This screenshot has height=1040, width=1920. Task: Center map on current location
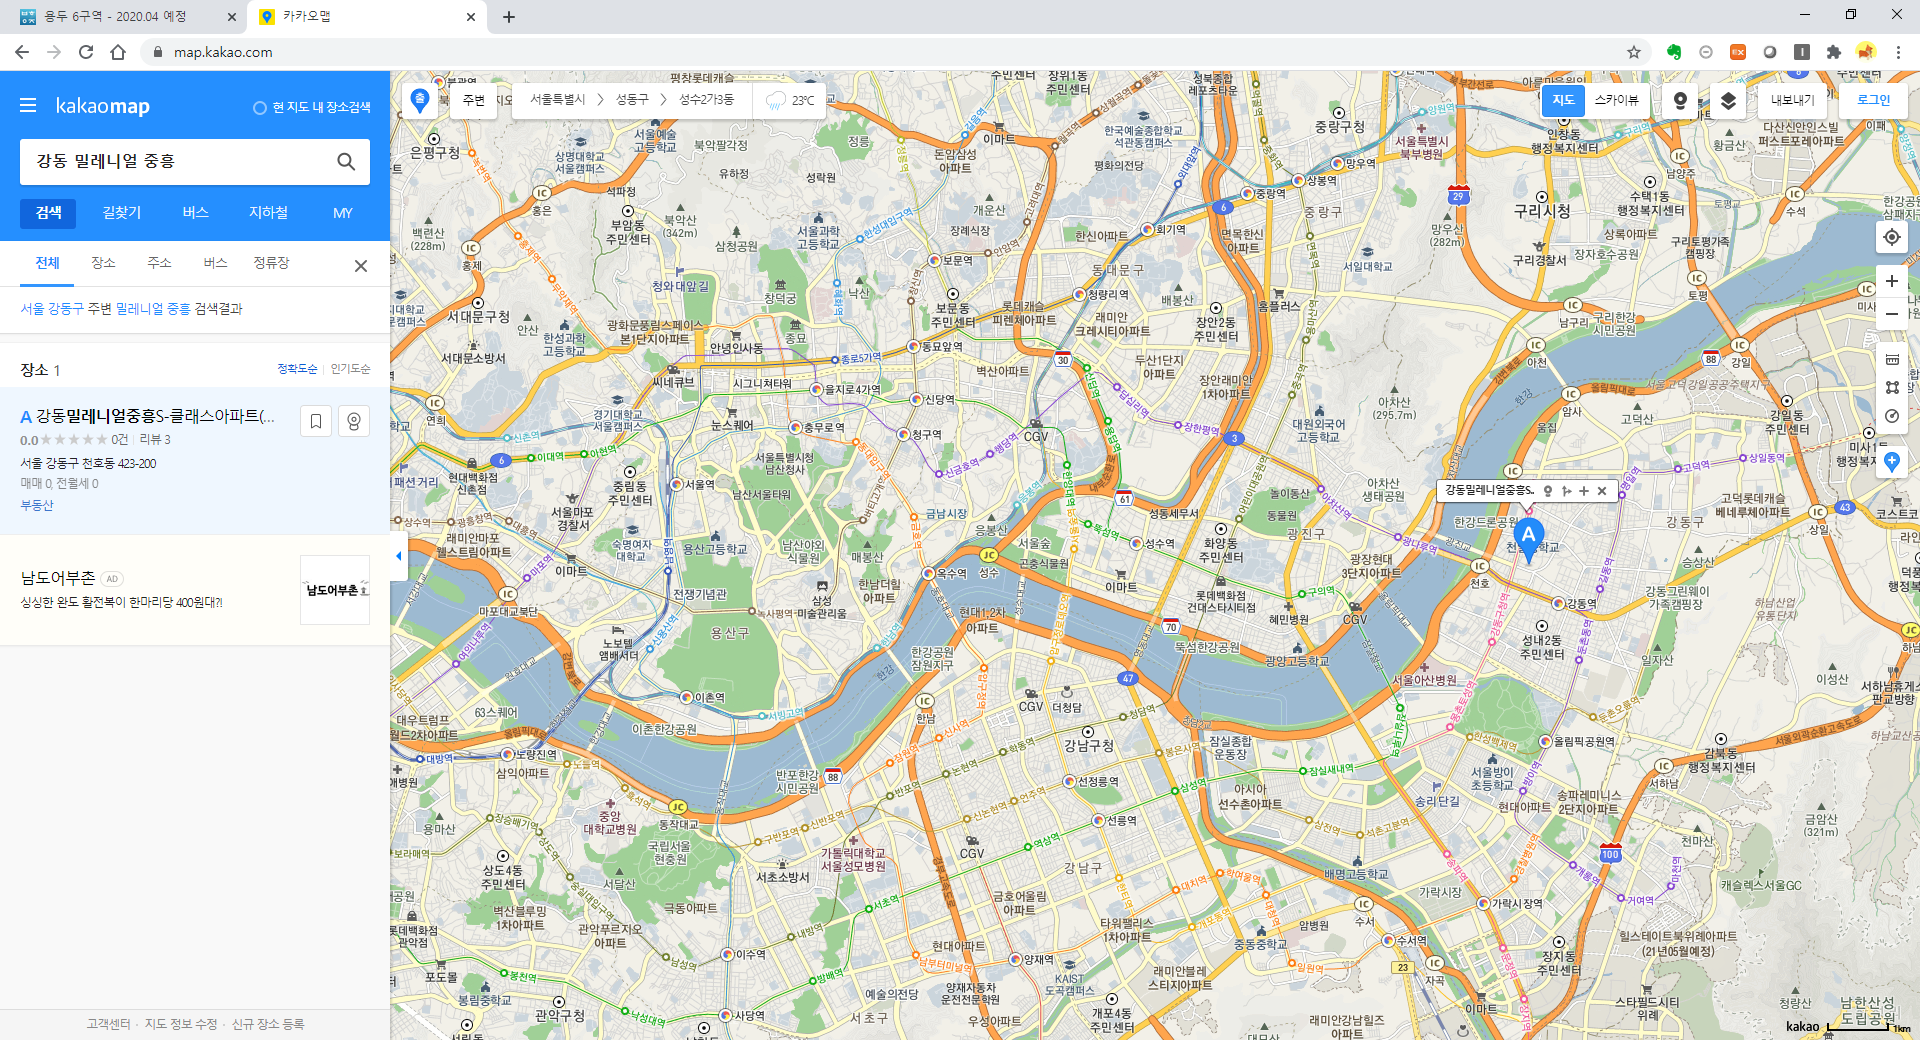coord(1892,237)
